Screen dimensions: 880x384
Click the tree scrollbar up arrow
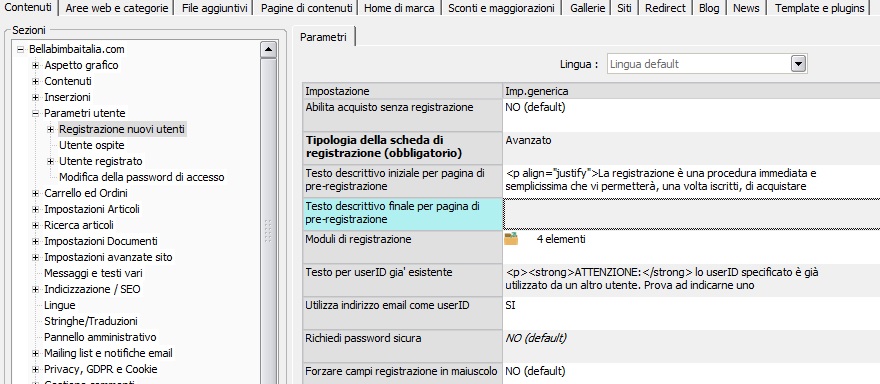click(x=269, y=50)
